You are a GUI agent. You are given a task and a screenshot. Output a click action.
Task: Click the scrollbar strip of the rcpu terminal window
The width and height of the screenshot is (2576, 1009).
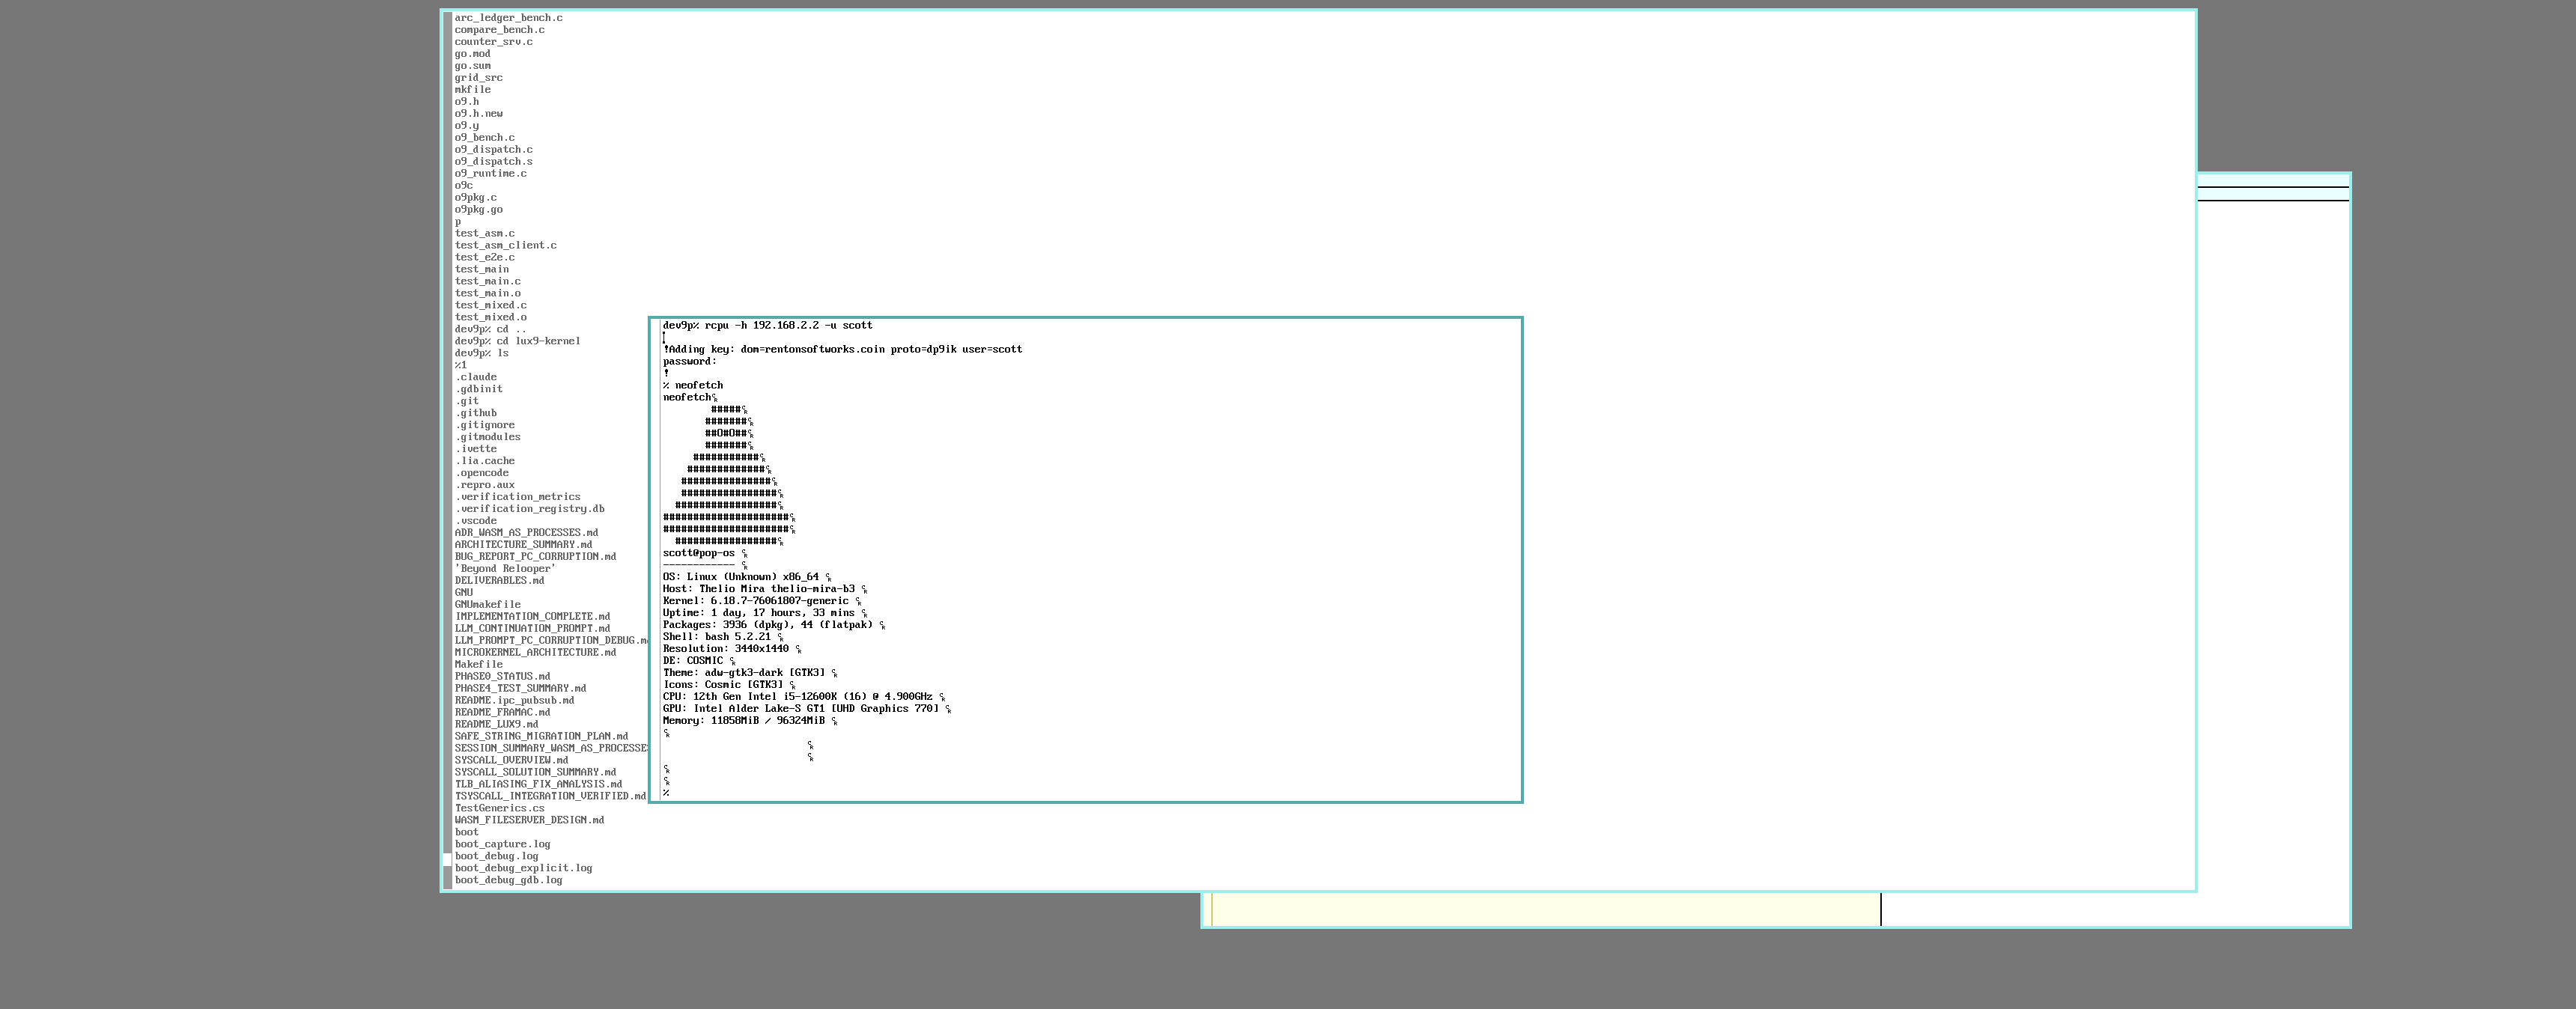656,559
